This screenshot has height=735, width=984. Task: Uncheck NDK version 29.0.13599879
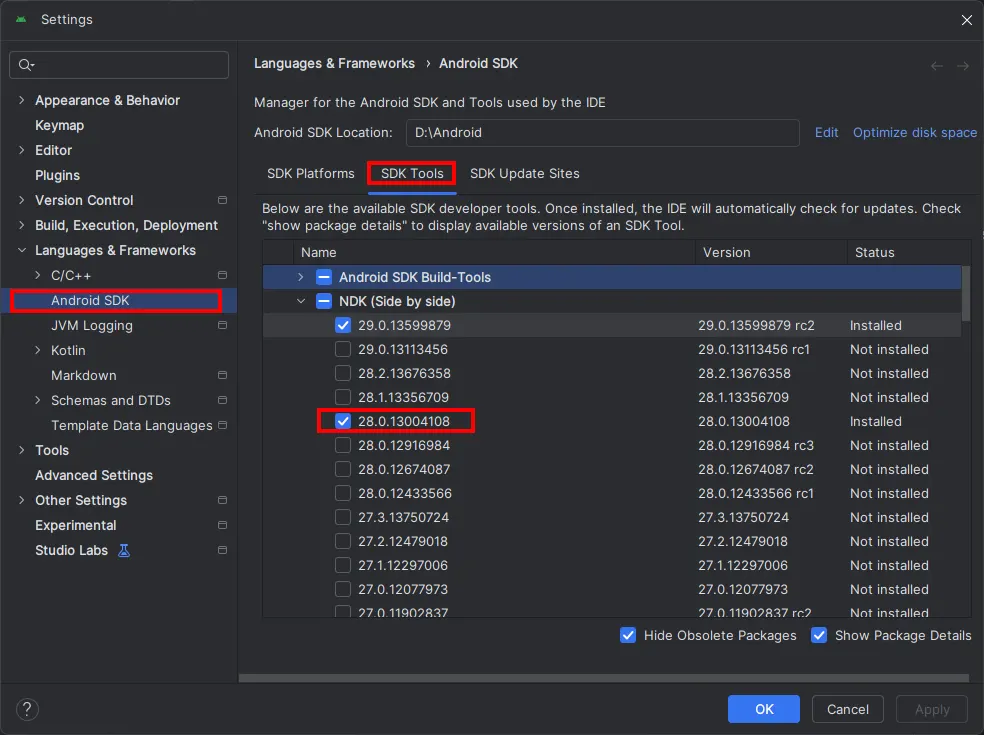pos(343,325)
